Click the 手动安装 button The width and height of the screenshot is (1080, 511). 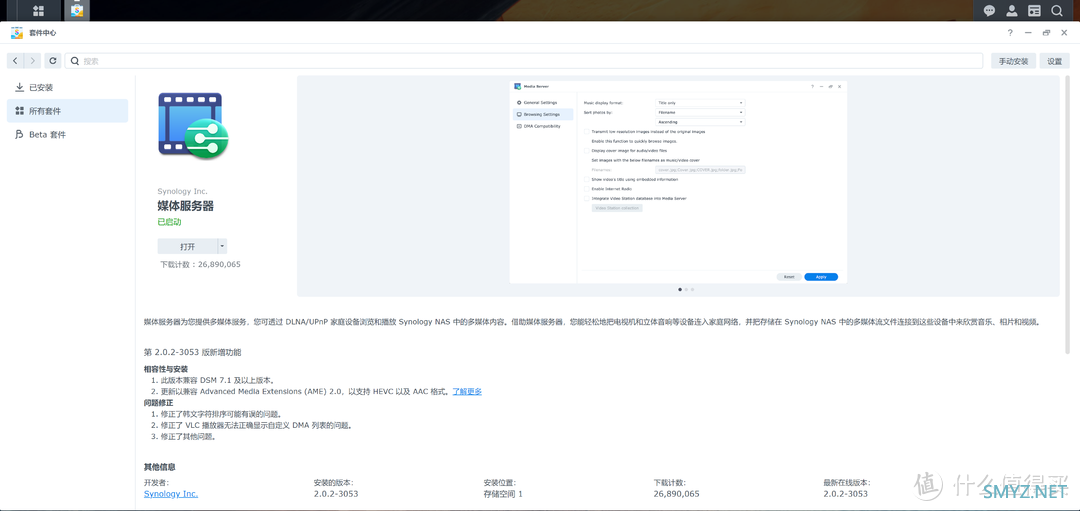[1013, 61]
